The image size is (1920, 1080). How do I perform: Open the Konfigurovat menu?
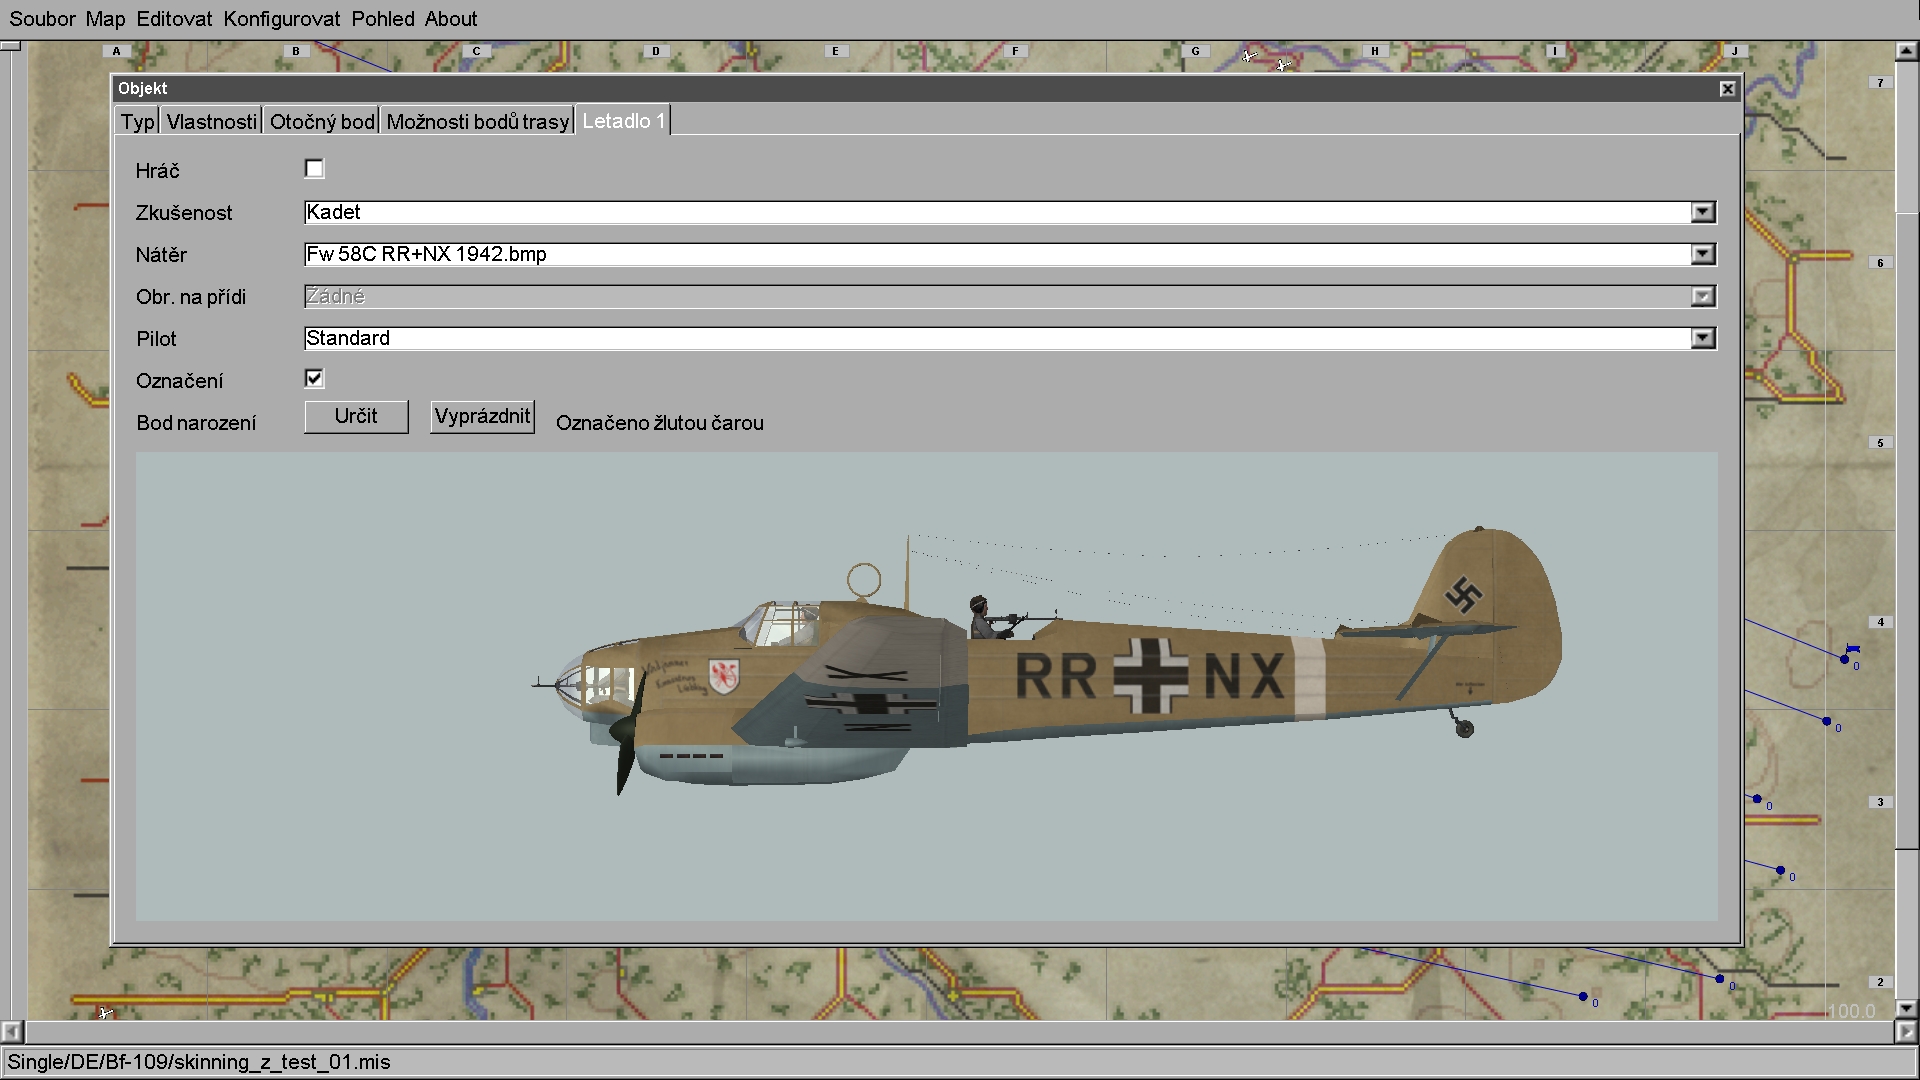281,19
